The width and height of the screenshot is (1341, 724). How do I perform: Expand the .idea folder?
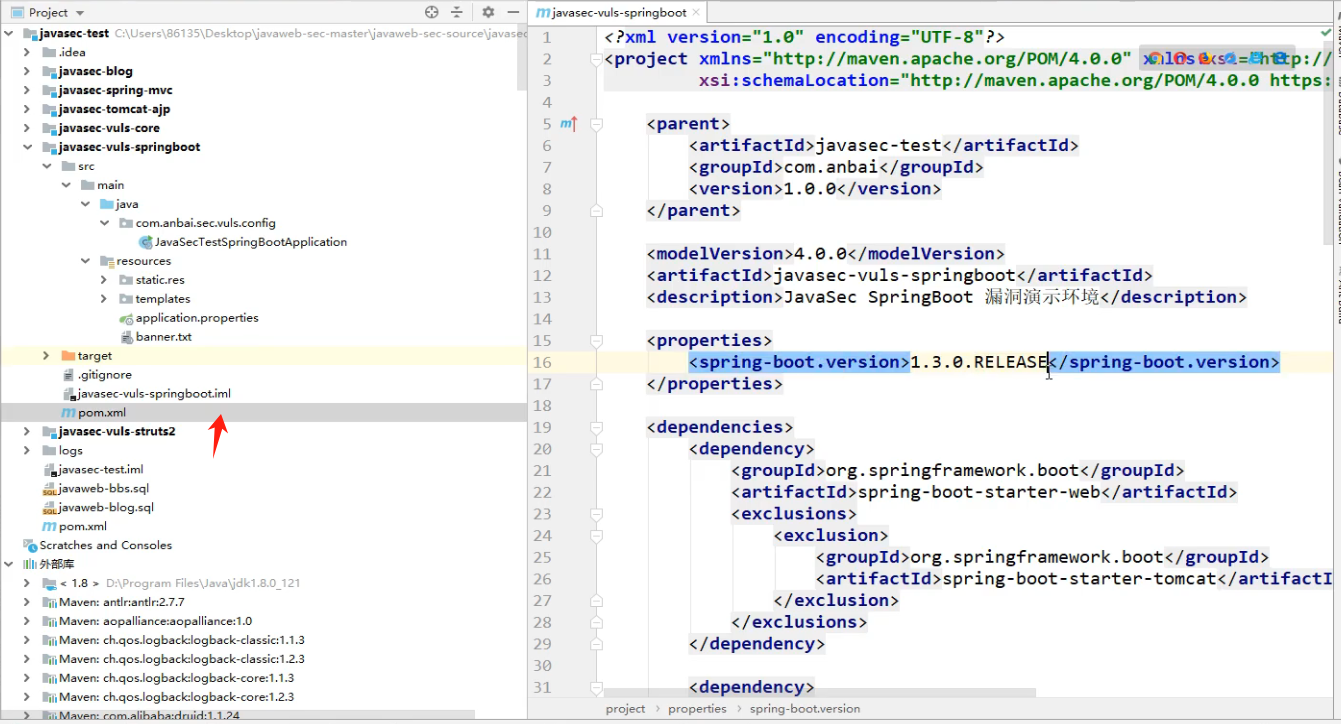[x=28, y=52]
